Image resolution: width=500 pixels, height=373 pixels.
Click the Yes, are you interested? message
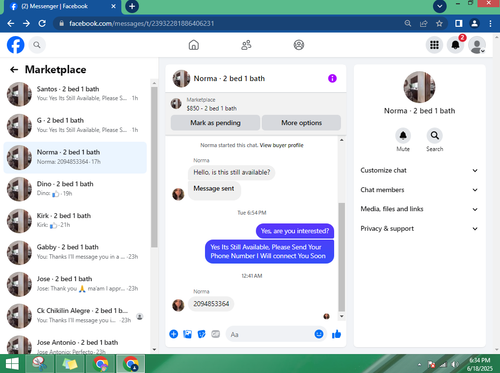point(295,231)
